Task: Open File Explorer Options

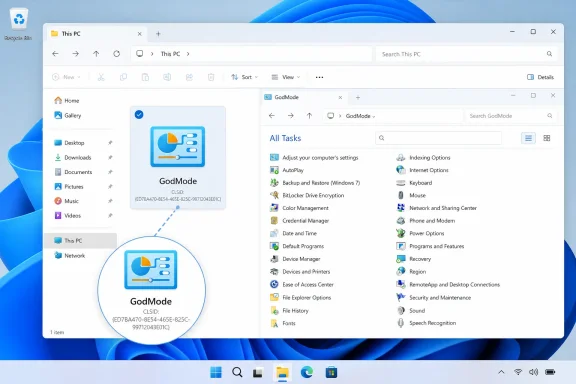Action: (300, 298)
